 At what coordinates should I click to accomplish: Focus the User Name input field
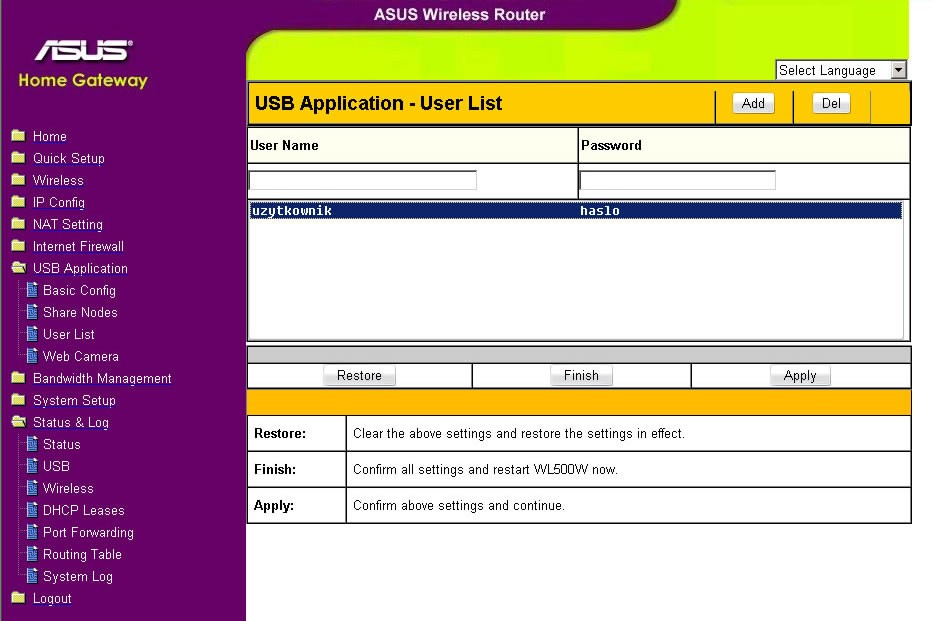pos(363,180)
